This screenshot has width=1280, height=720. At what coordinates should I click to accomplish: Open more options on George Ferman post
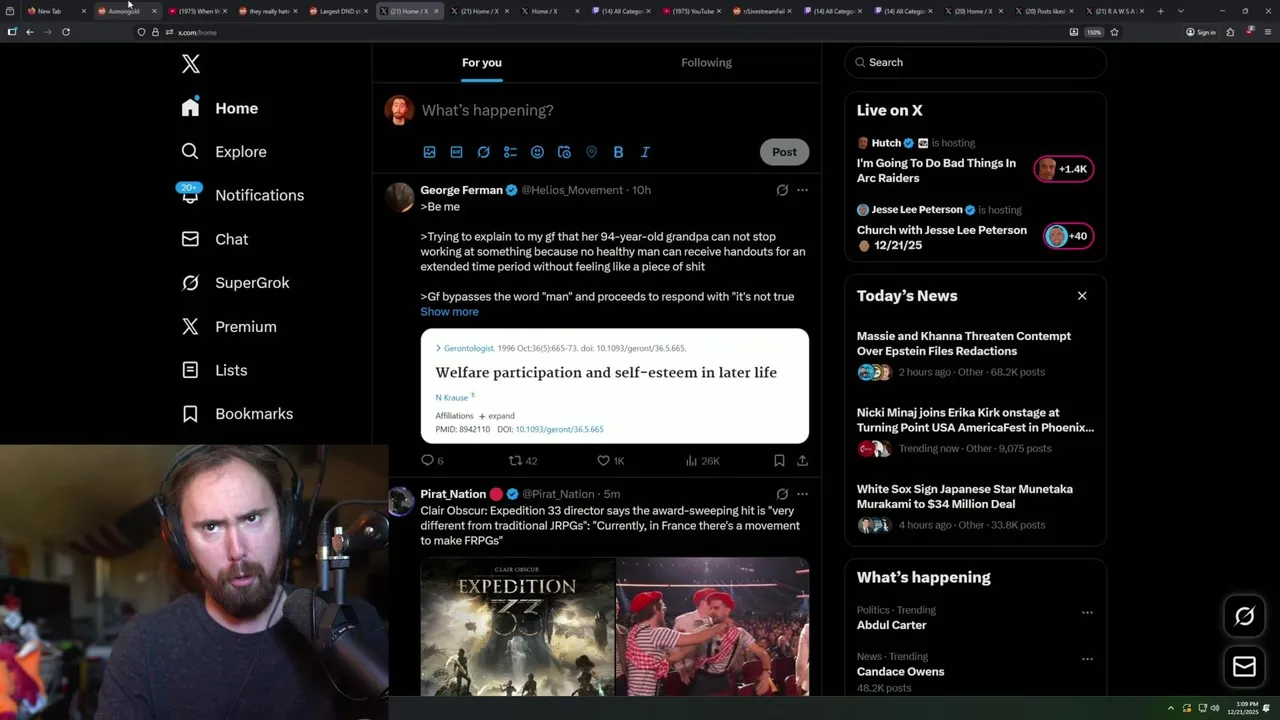pos(802,190)
